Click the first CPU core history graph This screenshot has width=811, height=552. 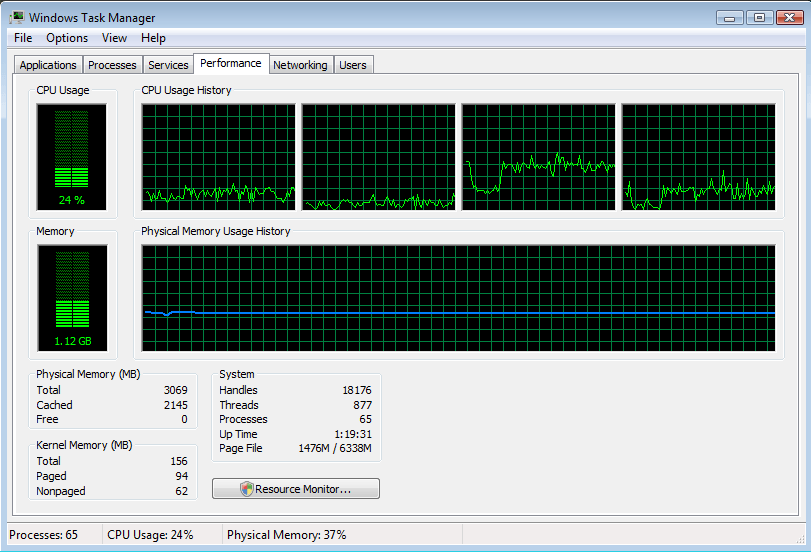click(x=218, y=157)
